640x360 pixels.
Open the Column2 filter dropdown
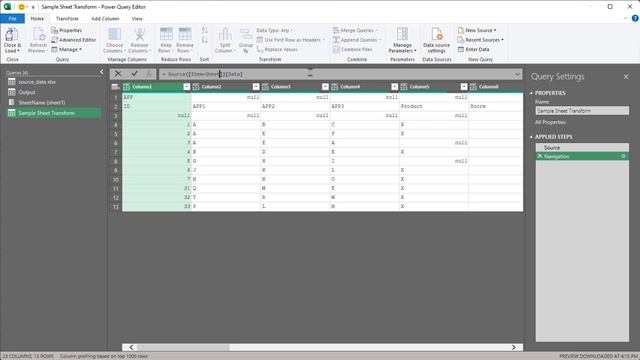coord(256,87)
